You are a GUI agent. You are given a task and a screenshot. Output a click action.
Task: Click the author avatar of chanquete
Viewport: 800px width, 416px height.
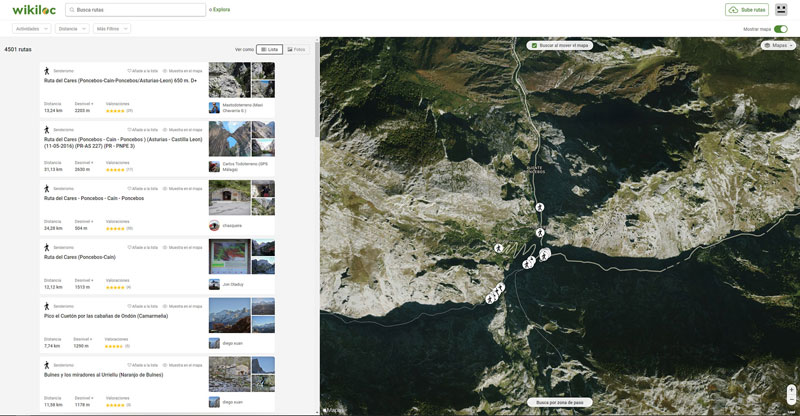pos(214,225)
